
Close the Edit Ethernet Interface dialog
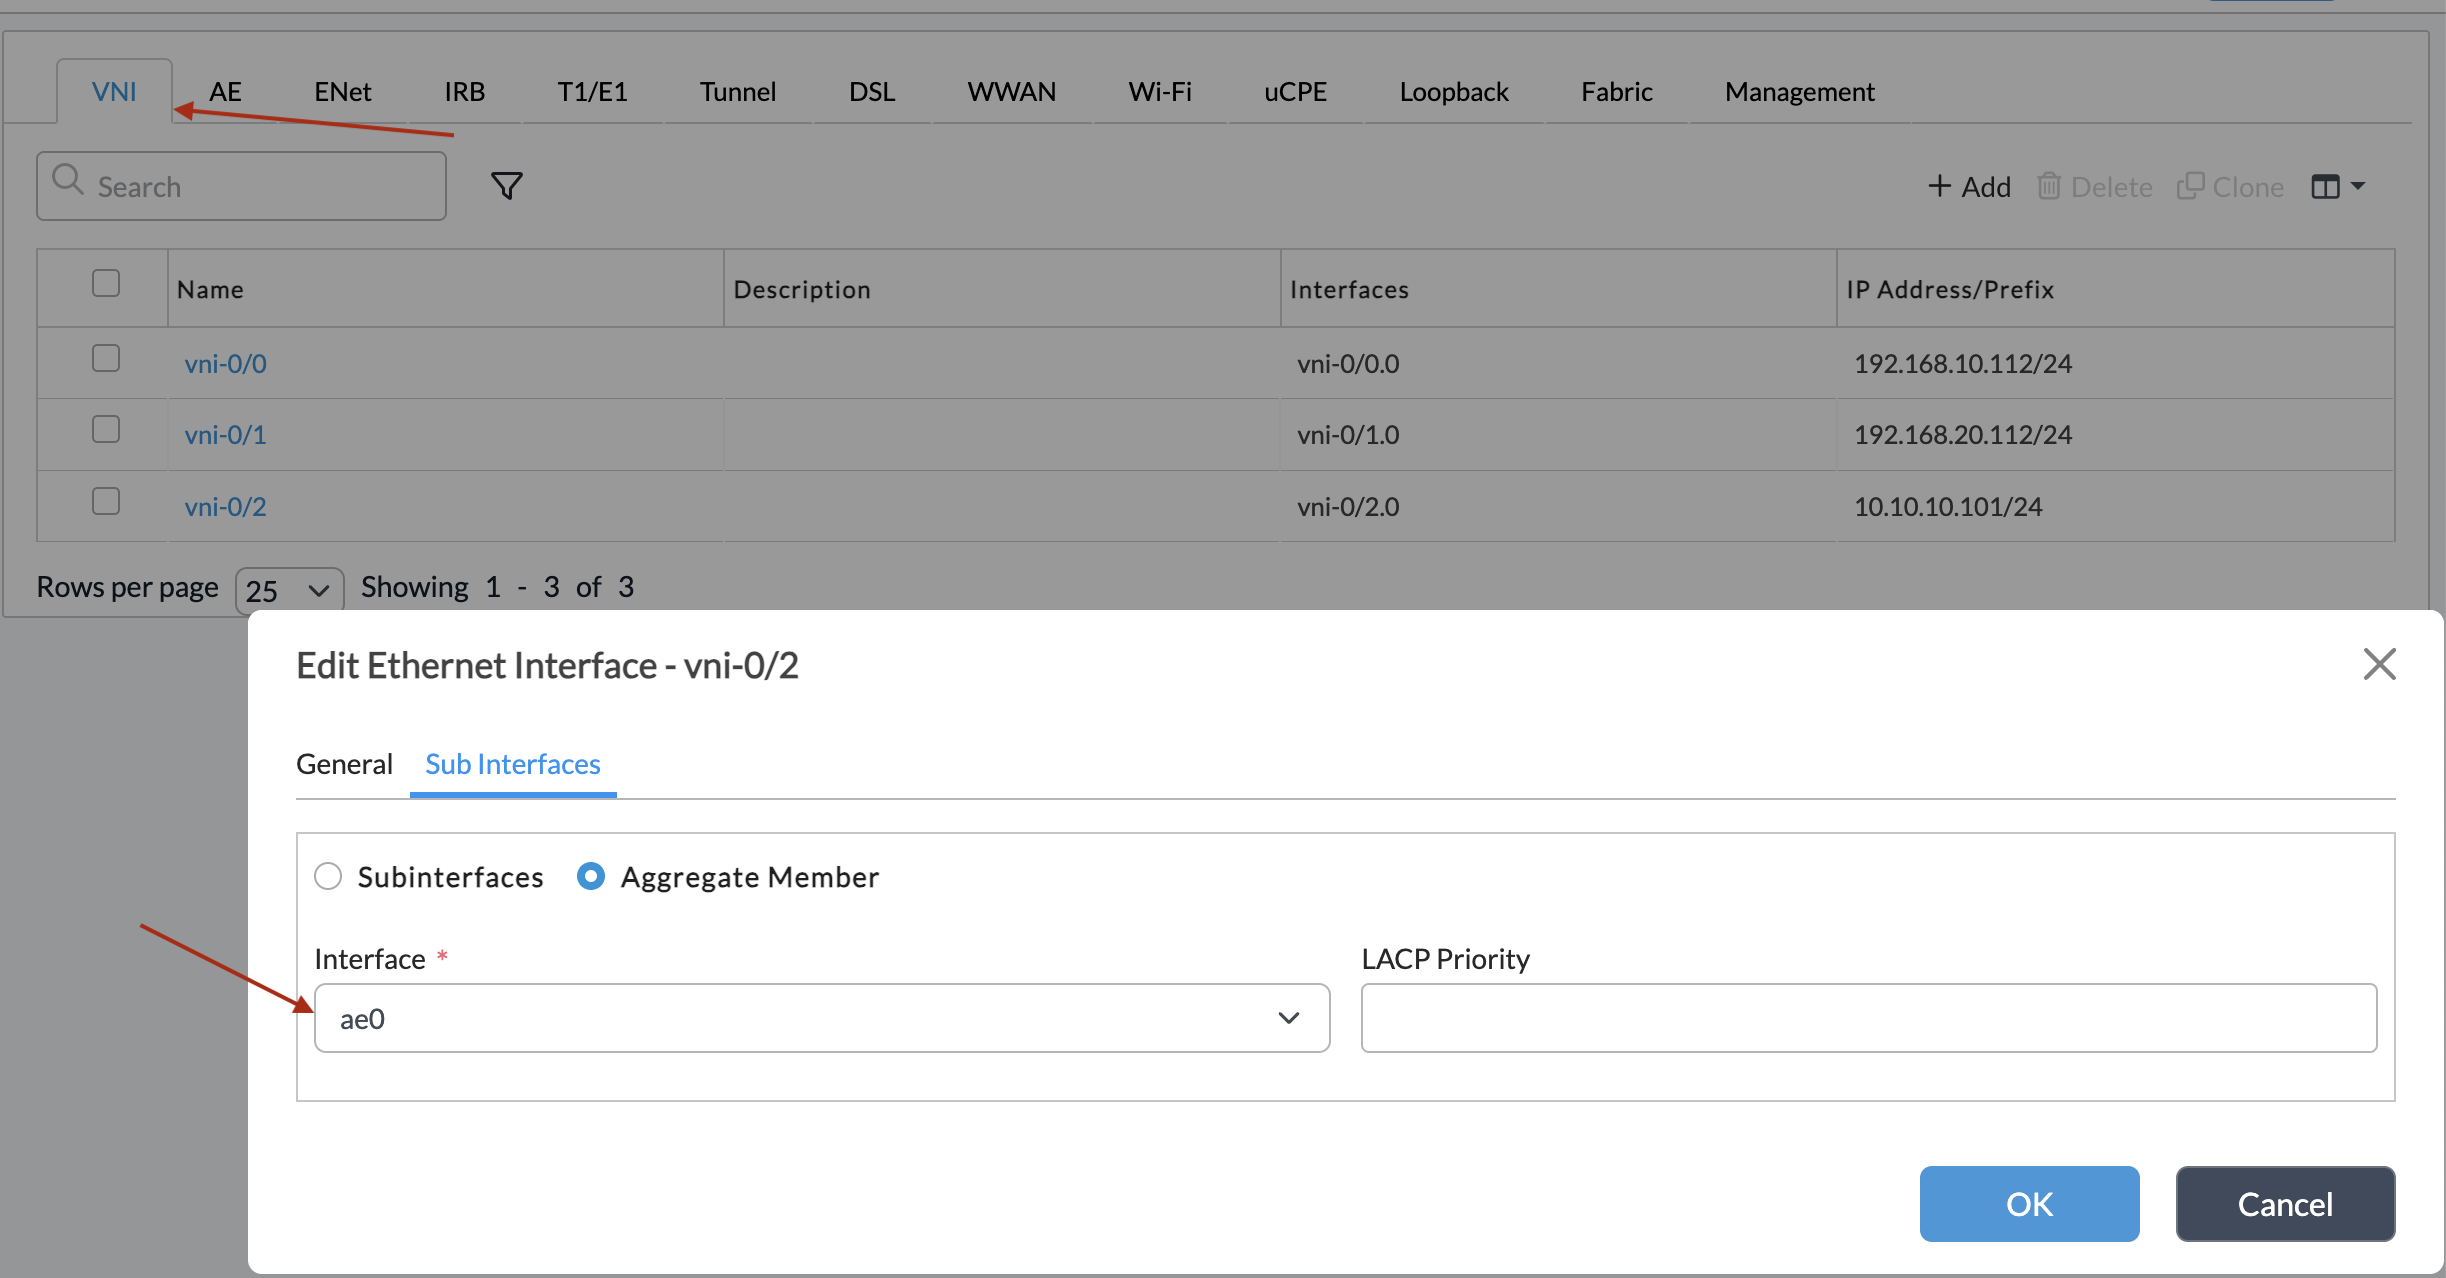pos(2379,664)
